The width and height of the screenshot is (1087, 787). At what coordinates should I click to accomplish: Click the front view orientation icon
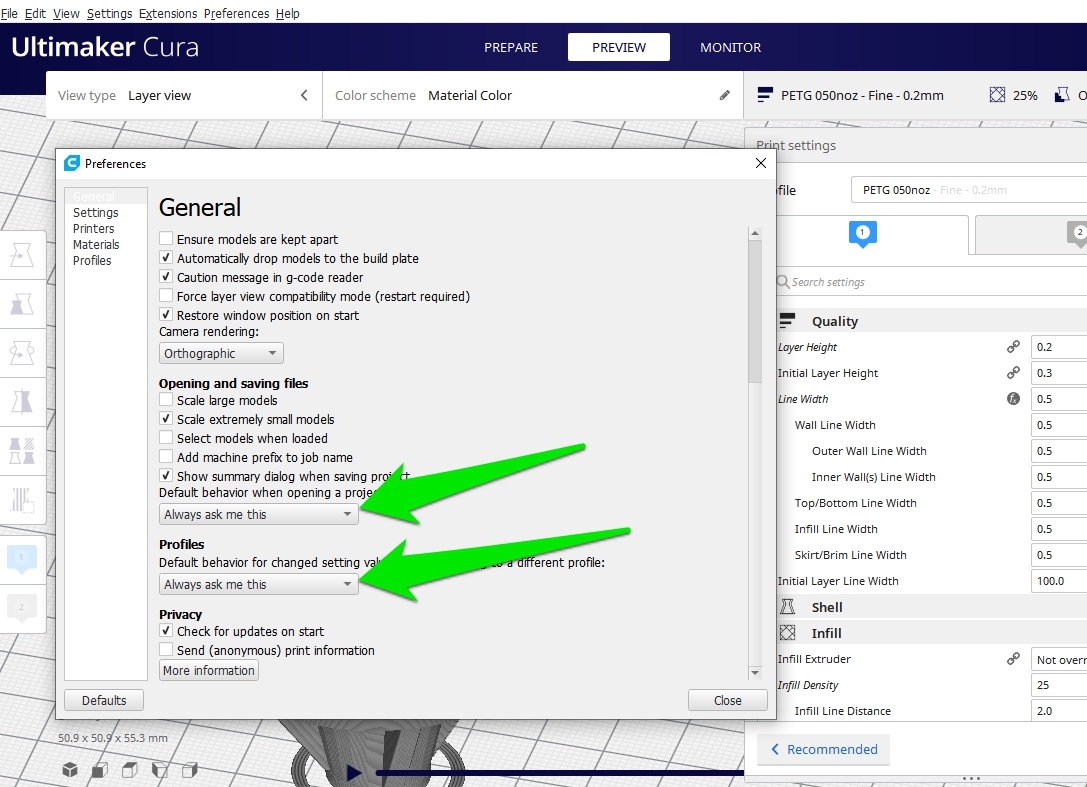point(97,770)
